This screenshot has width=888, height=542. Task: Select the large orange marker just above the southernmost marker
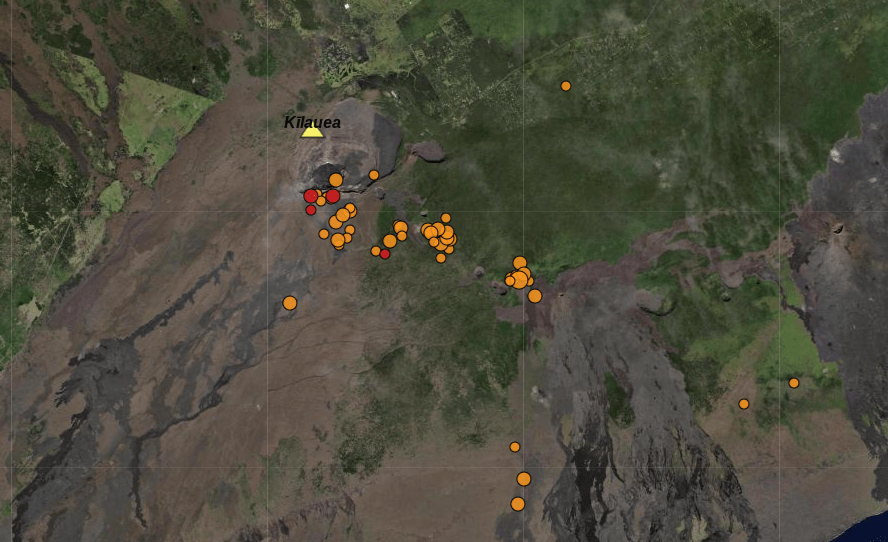point(524,479)
